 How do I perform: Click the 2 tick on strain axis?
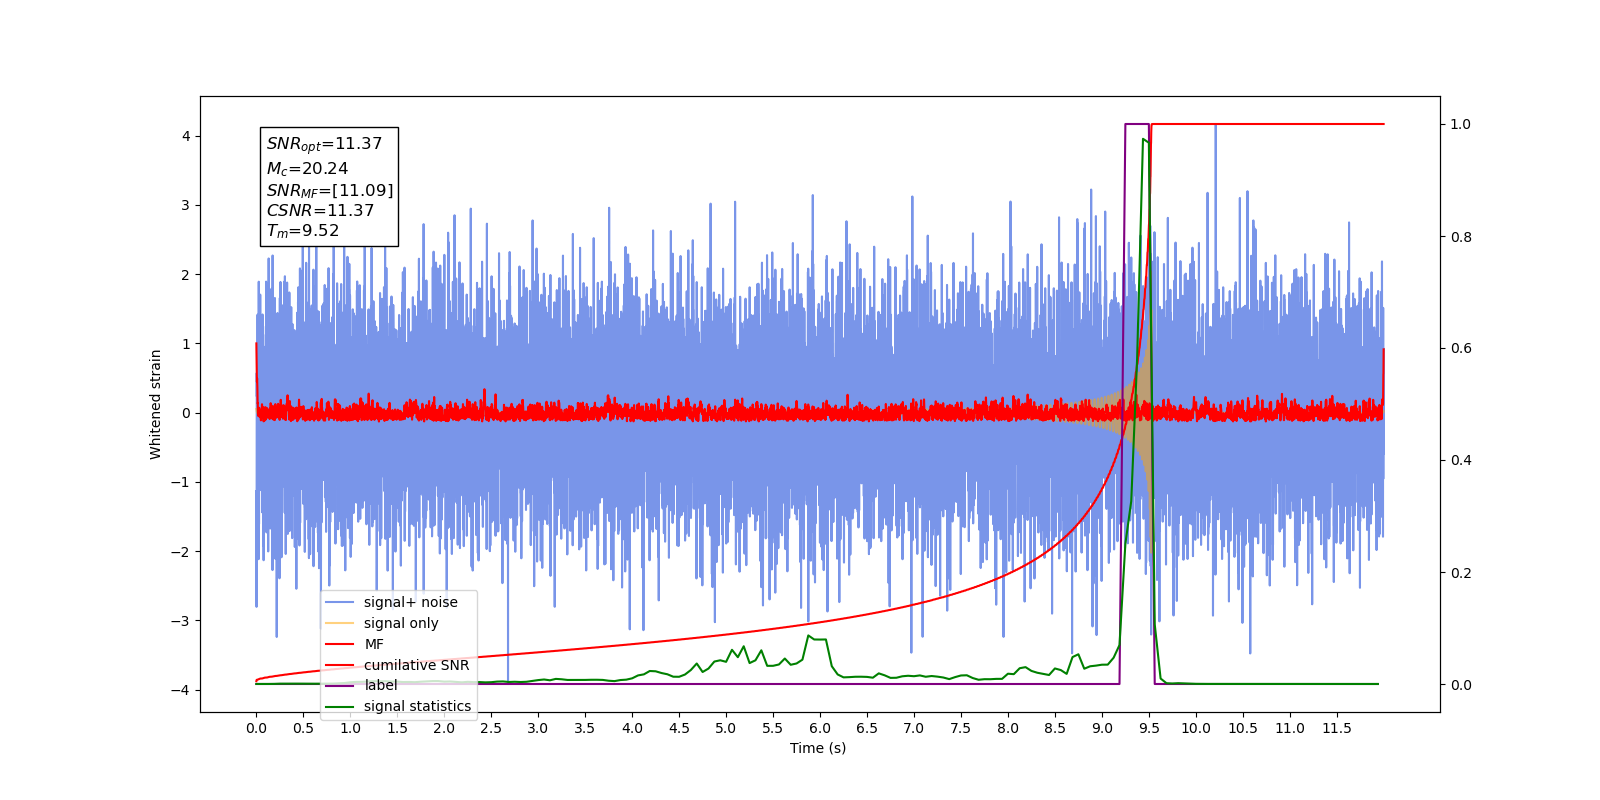[x=186, y=275]
